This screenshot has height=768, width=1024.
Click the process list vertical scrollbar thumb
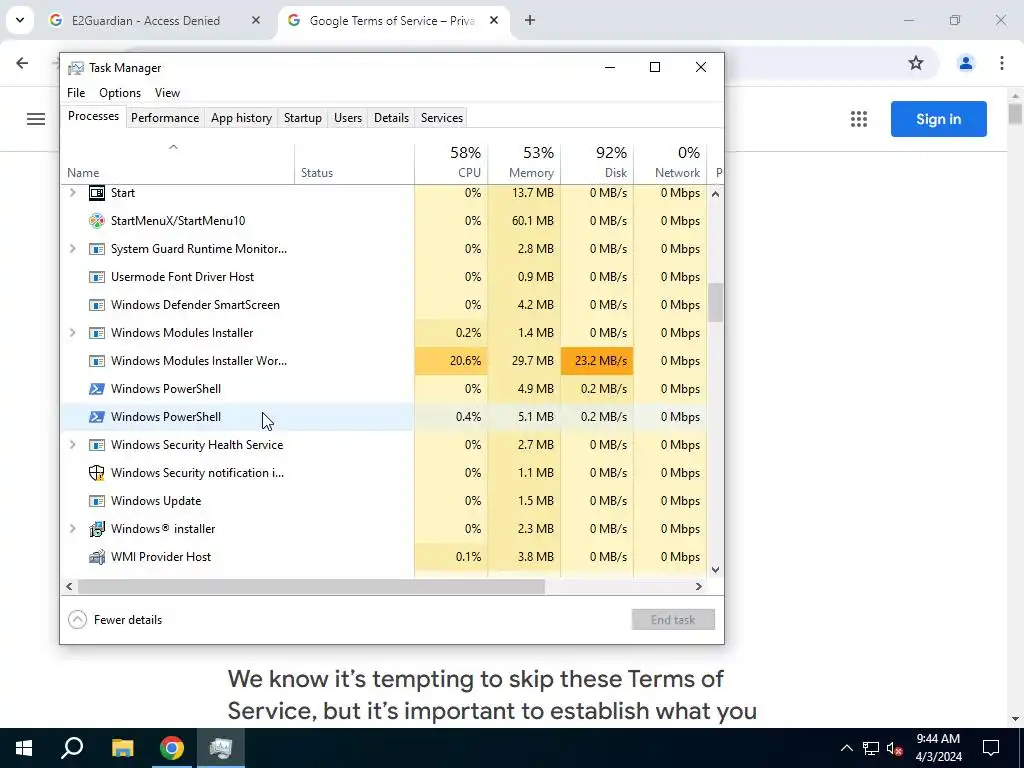(x=715, y=302)
